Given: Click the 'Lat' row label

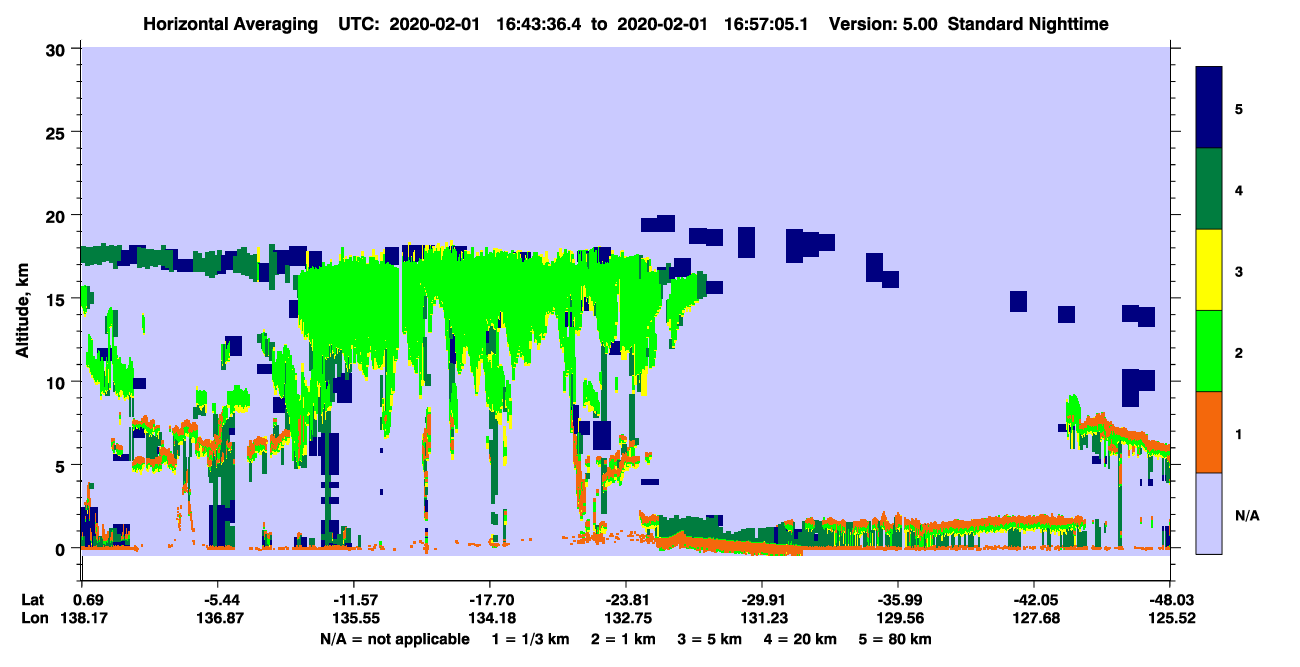Looking at the screenshot, I should tap(32, 599).
